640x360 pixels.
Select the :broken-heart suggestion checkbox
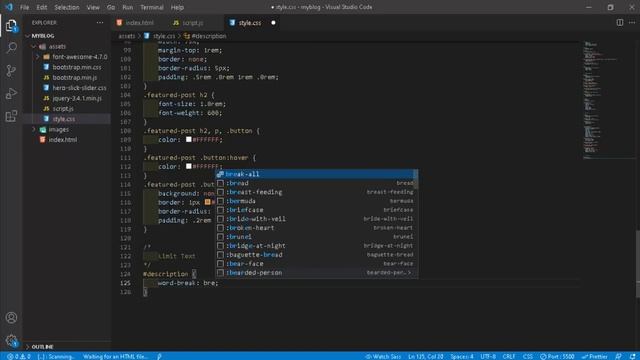[x=220, y=228]
